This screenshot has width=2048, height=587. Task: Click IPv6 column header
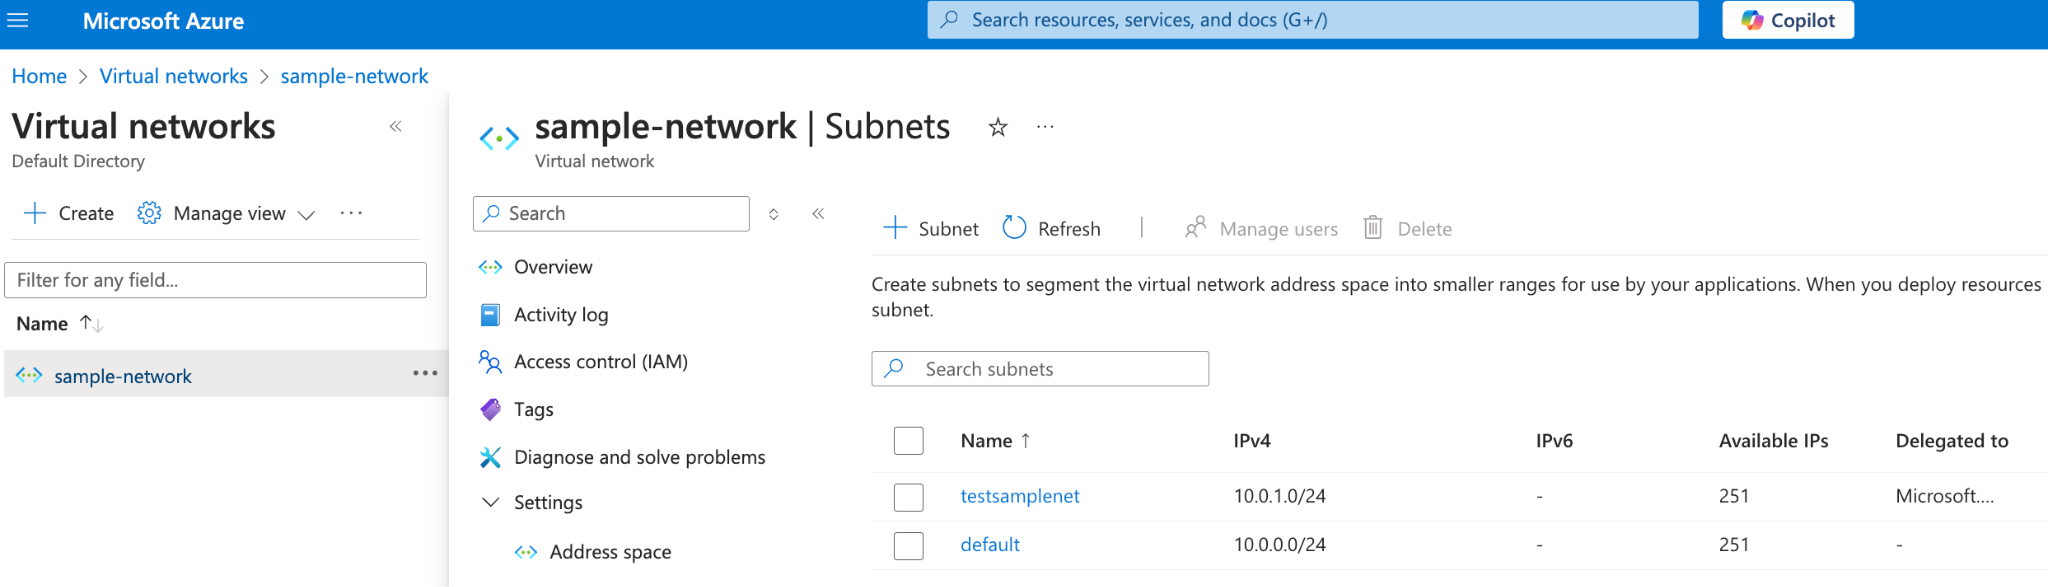(1554, 441)
